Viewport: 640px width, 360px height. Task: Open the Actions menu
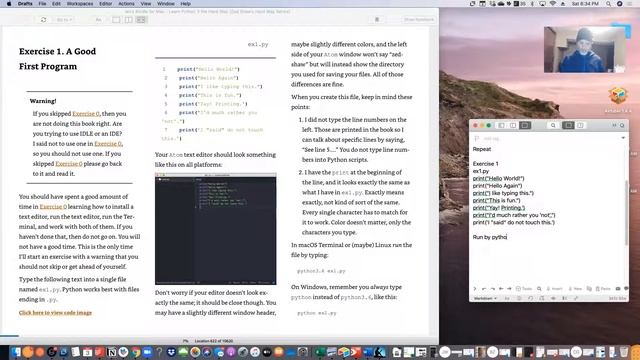point(126,4)
